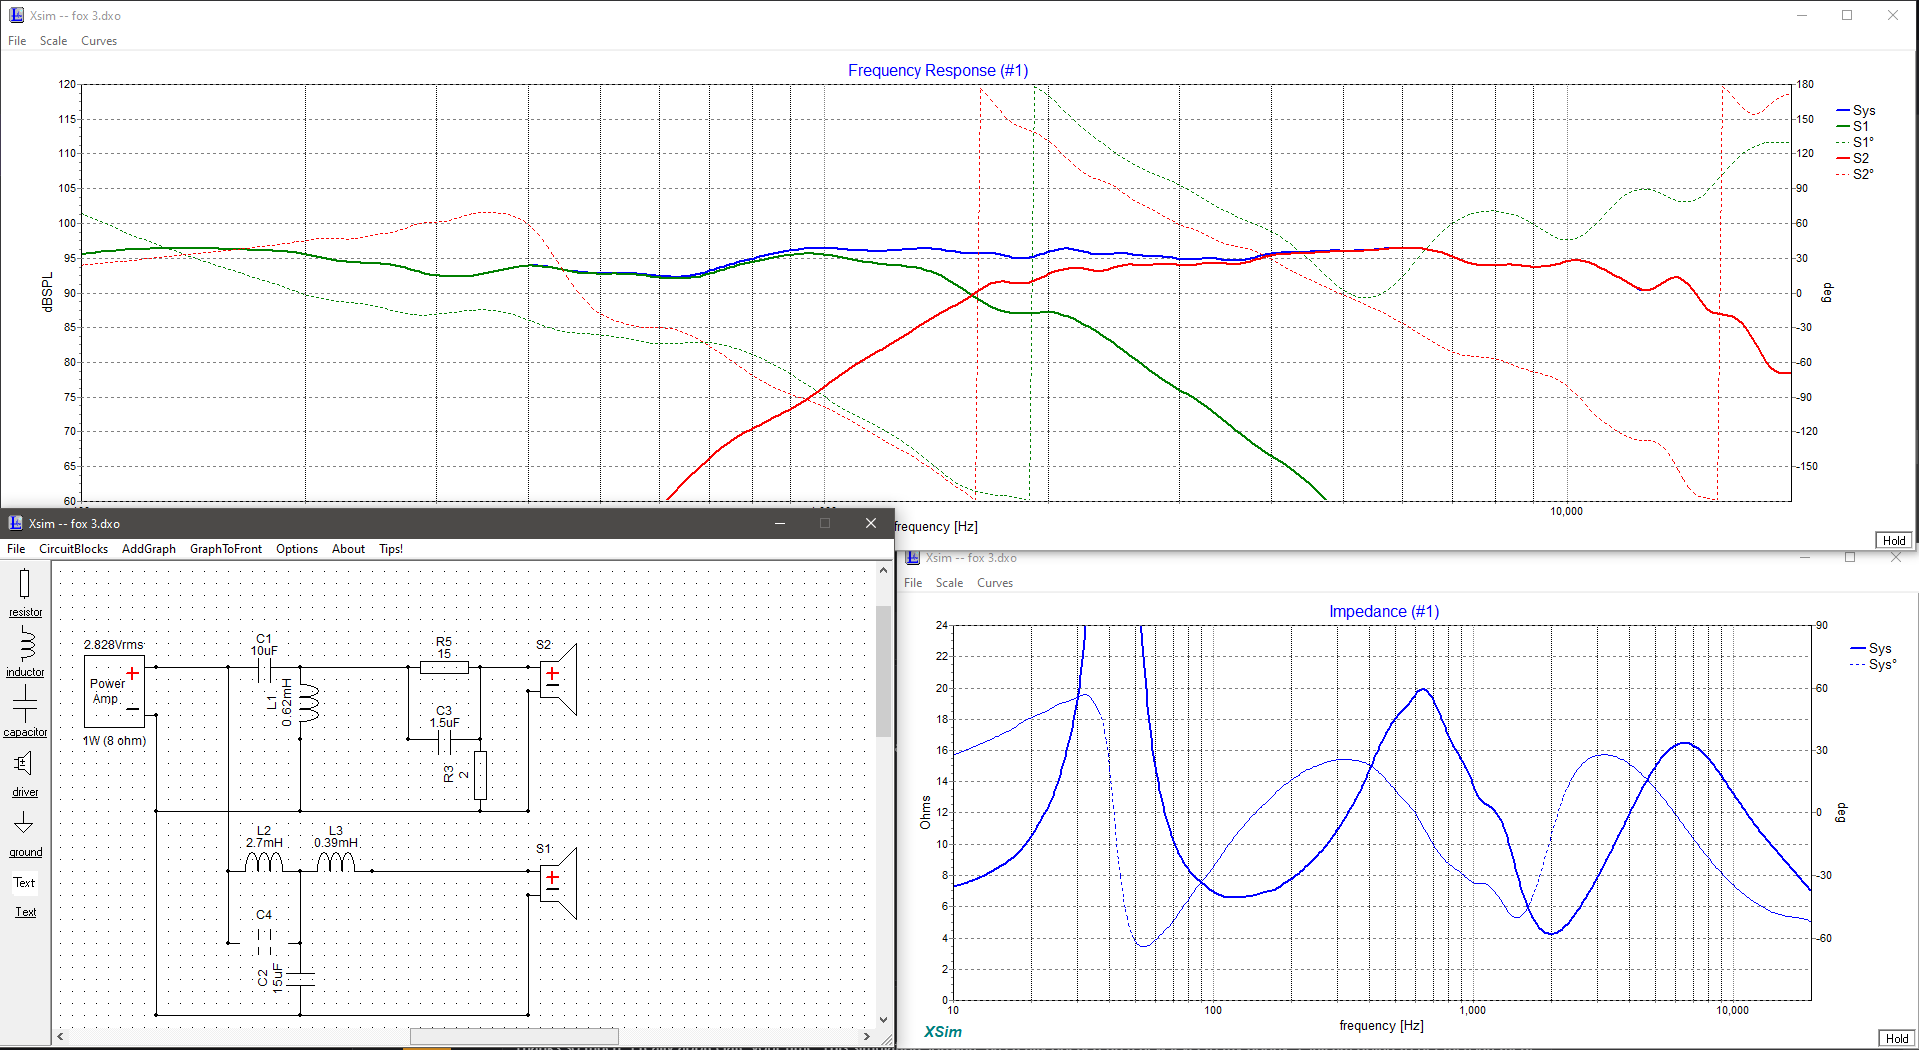Open File menu in schematic window
The image size is (1919, 1050).
16,549
